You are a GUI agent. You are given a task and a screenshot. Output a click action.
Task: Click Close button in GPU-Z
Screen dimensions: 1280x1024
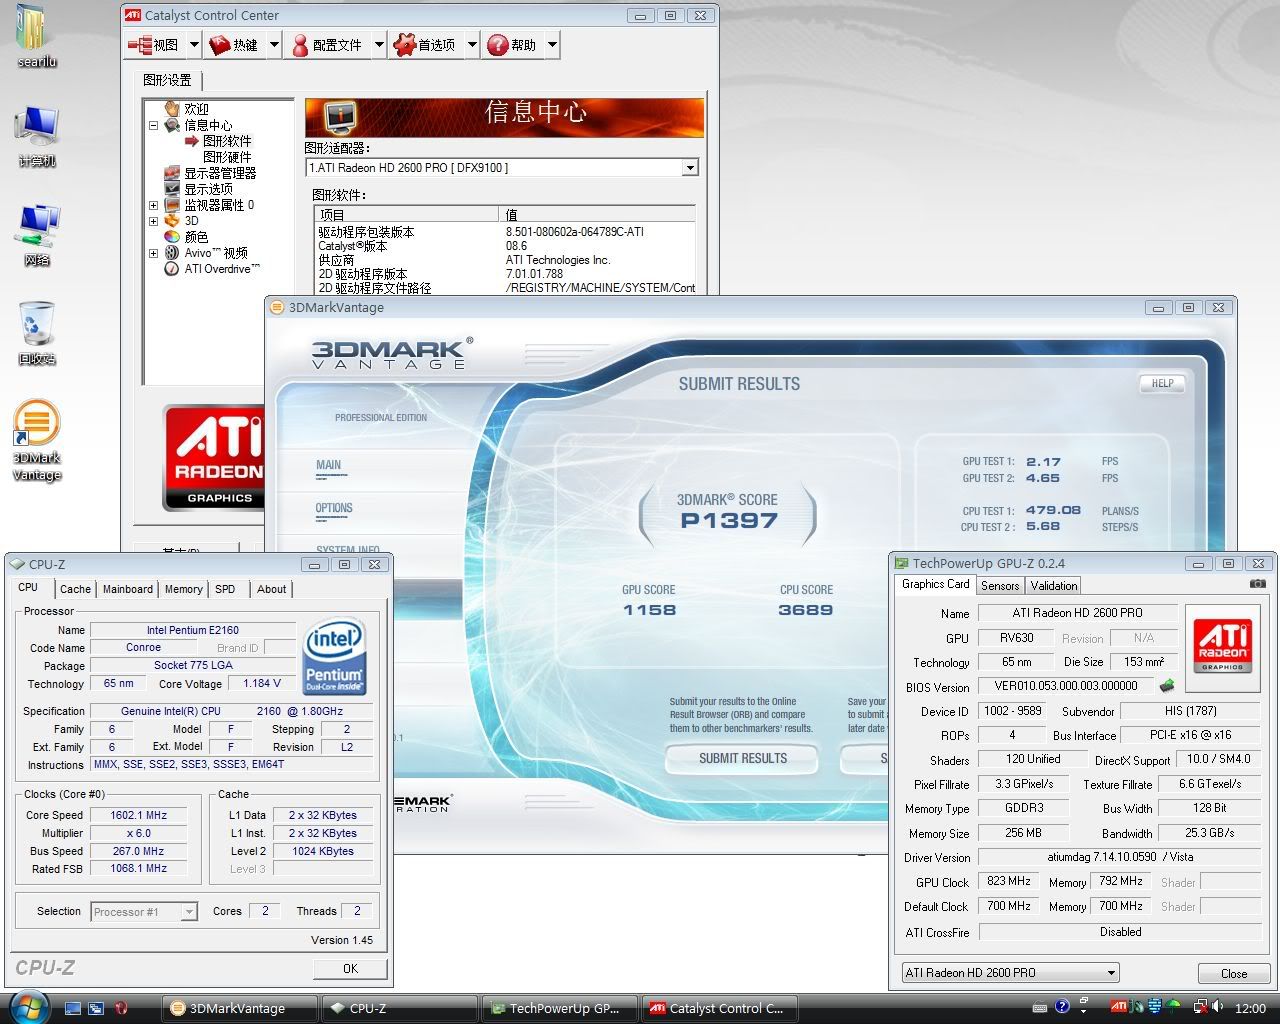point(1234,973)
